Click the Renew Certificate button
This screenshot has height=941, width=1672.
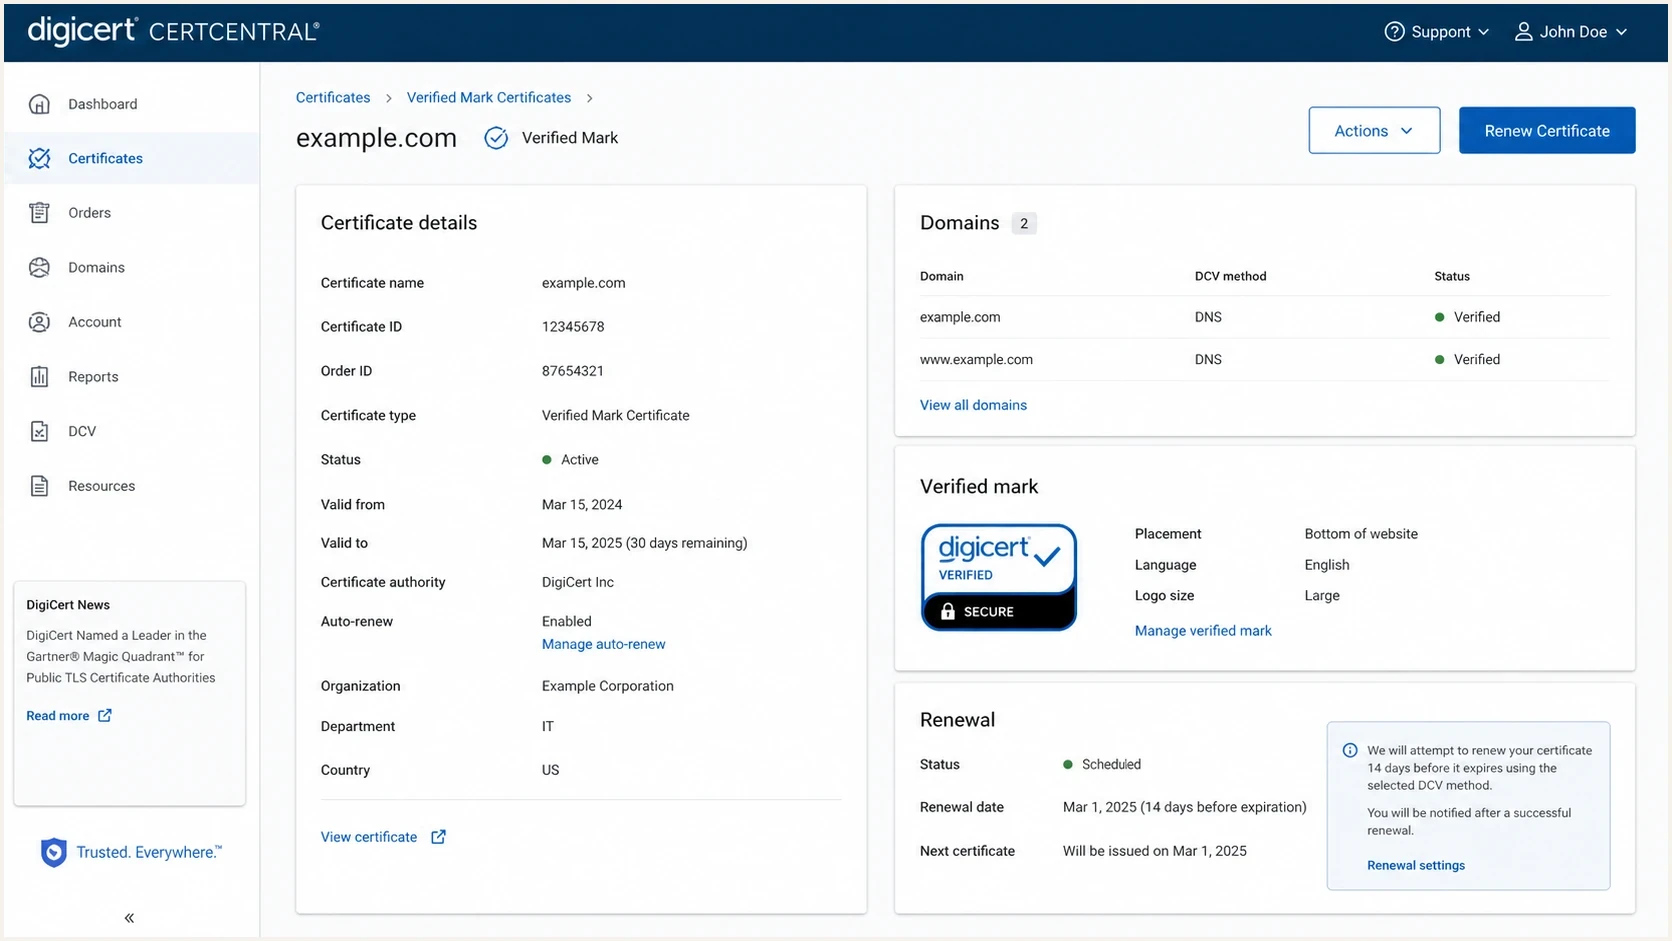[x=1547, y=130]
